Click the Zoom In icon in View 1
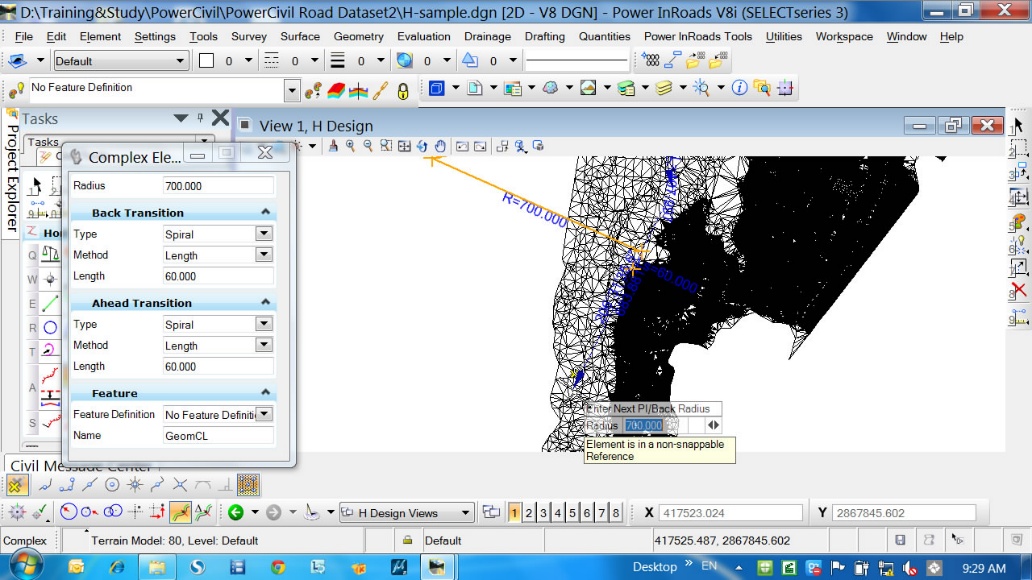The width and height of the screenshot is (1032, 580). click(x=350, y=146)
